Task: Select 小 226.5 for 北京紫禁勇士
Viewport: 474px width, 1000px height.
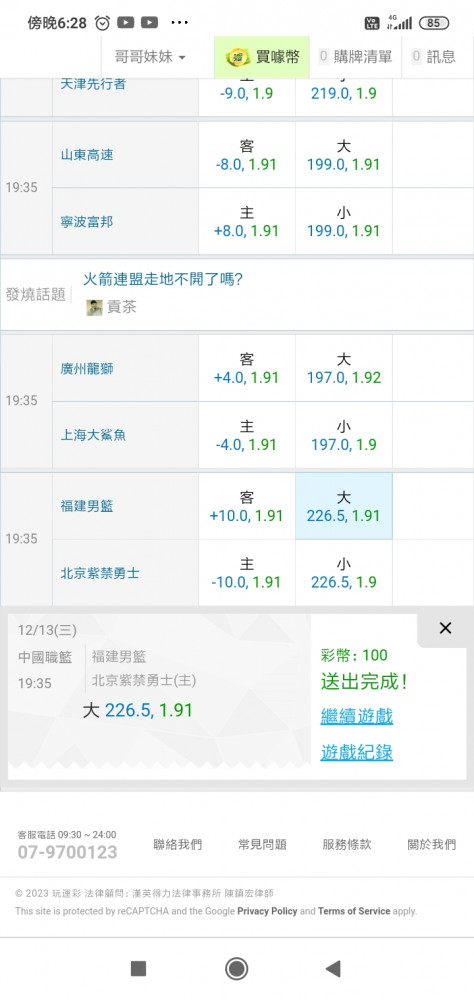Action: 344,573
